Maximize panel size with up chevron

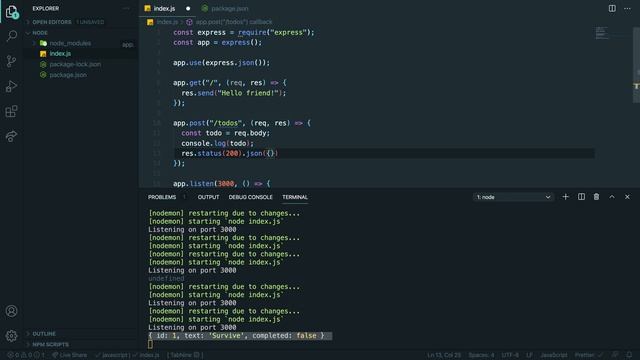(612, 197)
